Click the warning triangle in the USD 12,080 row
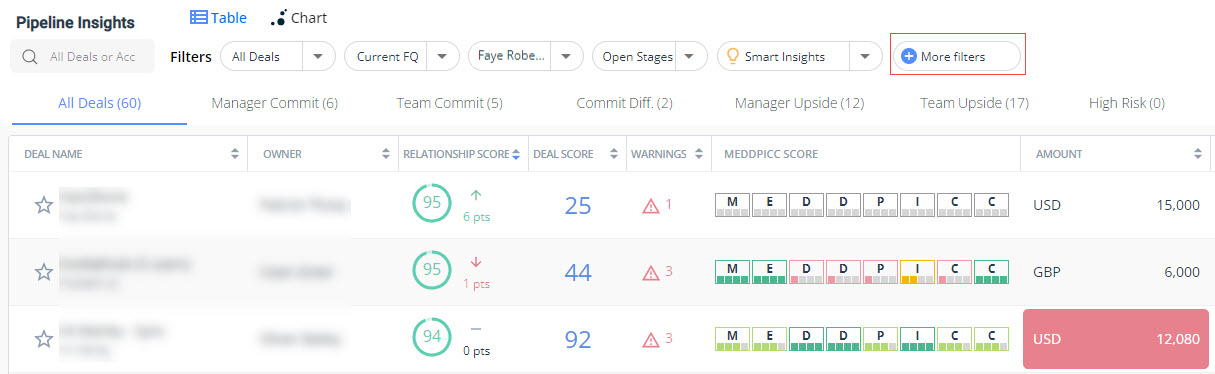 (651, 339)
